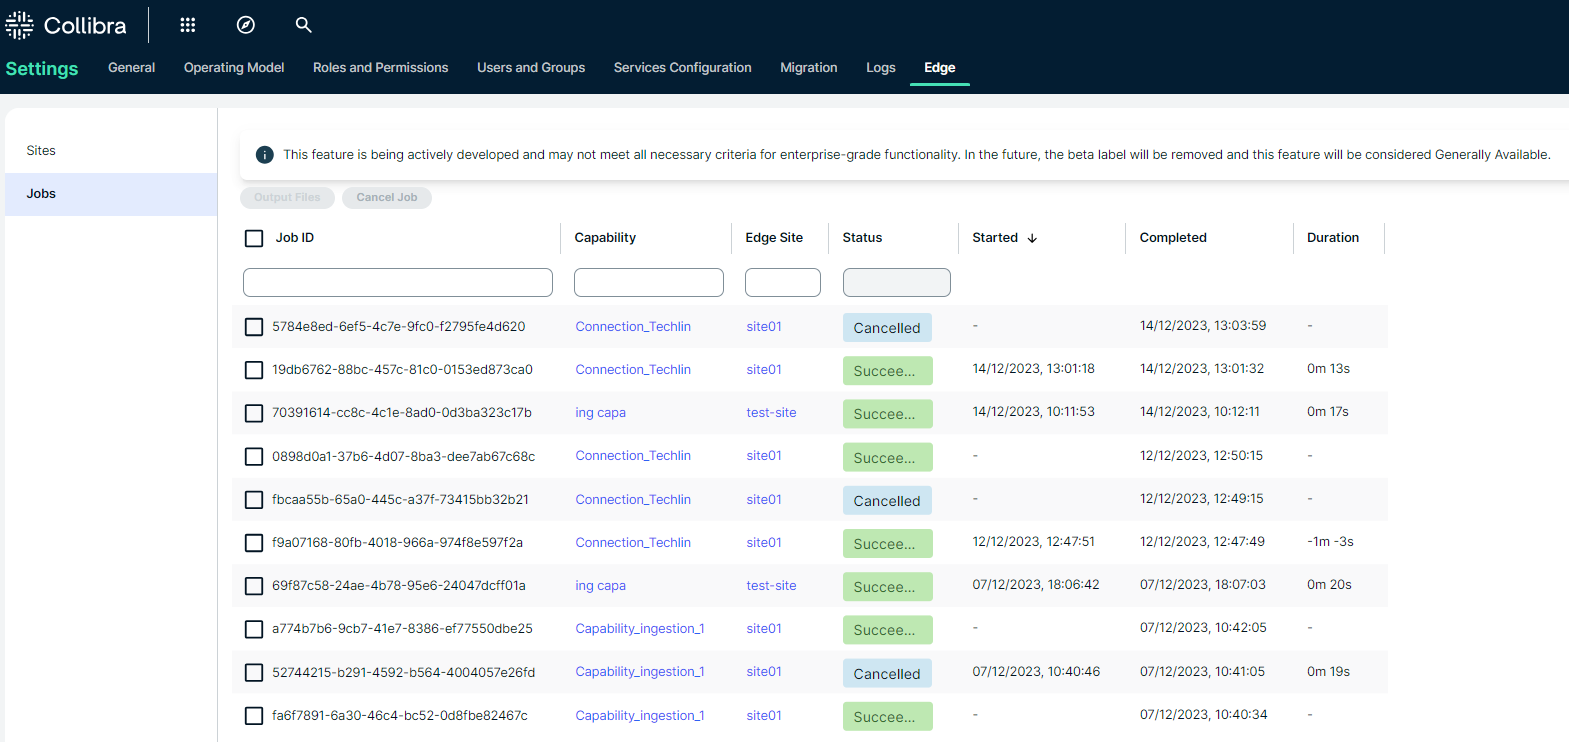The image size is (1569, 742).
Task: Open the test-site link in third row
Action: point(771,413)
